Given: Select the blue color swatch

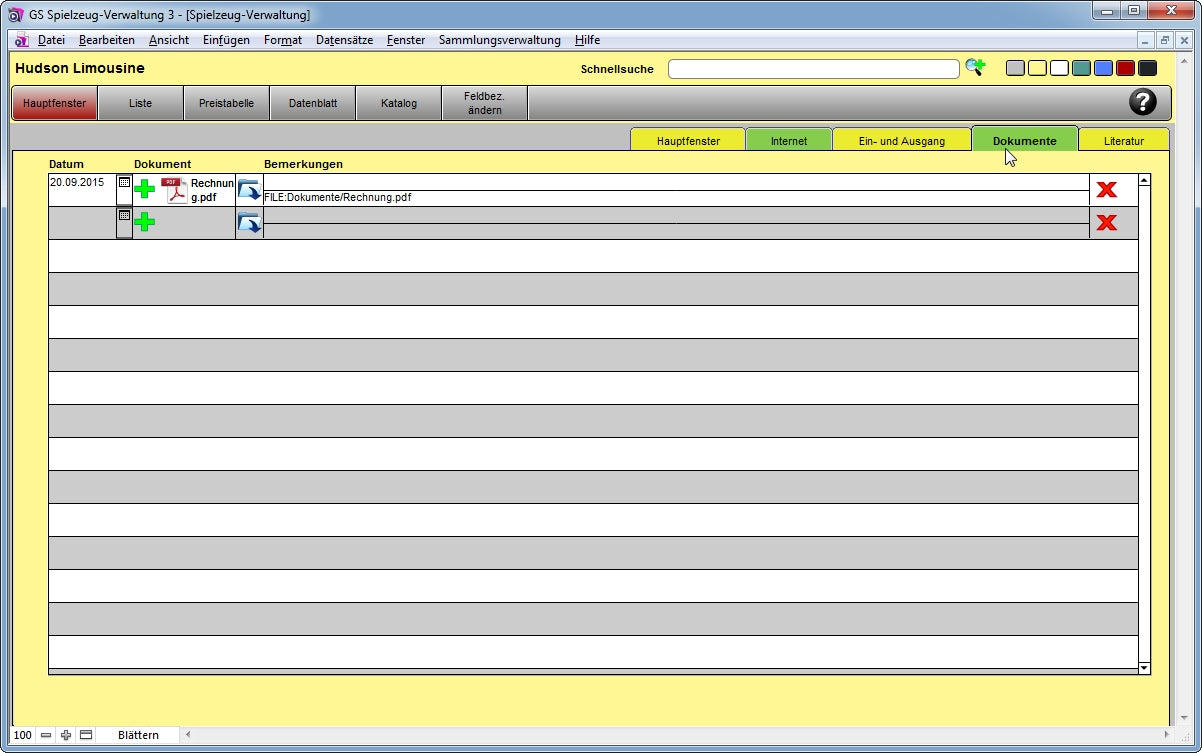Looking at the screenshot, I should point(1103,68).
